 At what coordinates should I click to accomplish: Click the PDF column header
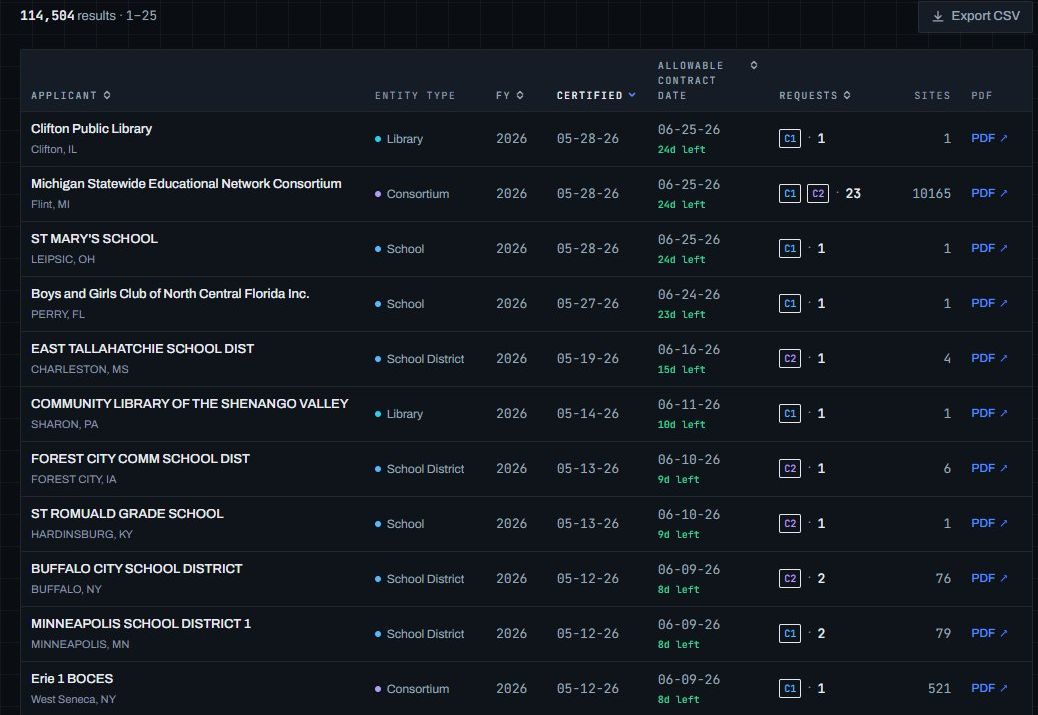pos(982,95)
